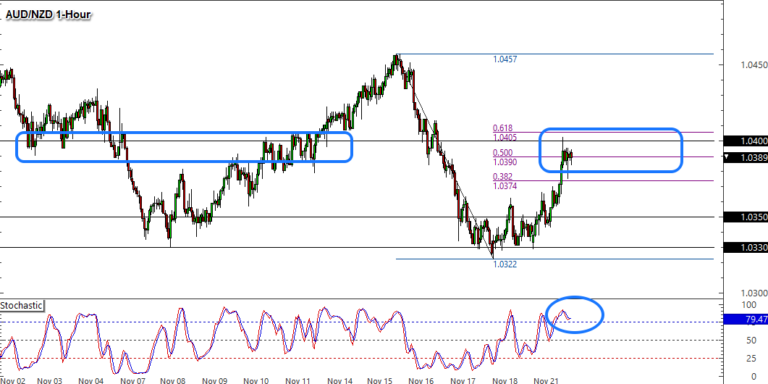The height and width of the screenshot is (384, 768).
Task: Select the 1.0400 price axis tag
Action: click(745, 141)
